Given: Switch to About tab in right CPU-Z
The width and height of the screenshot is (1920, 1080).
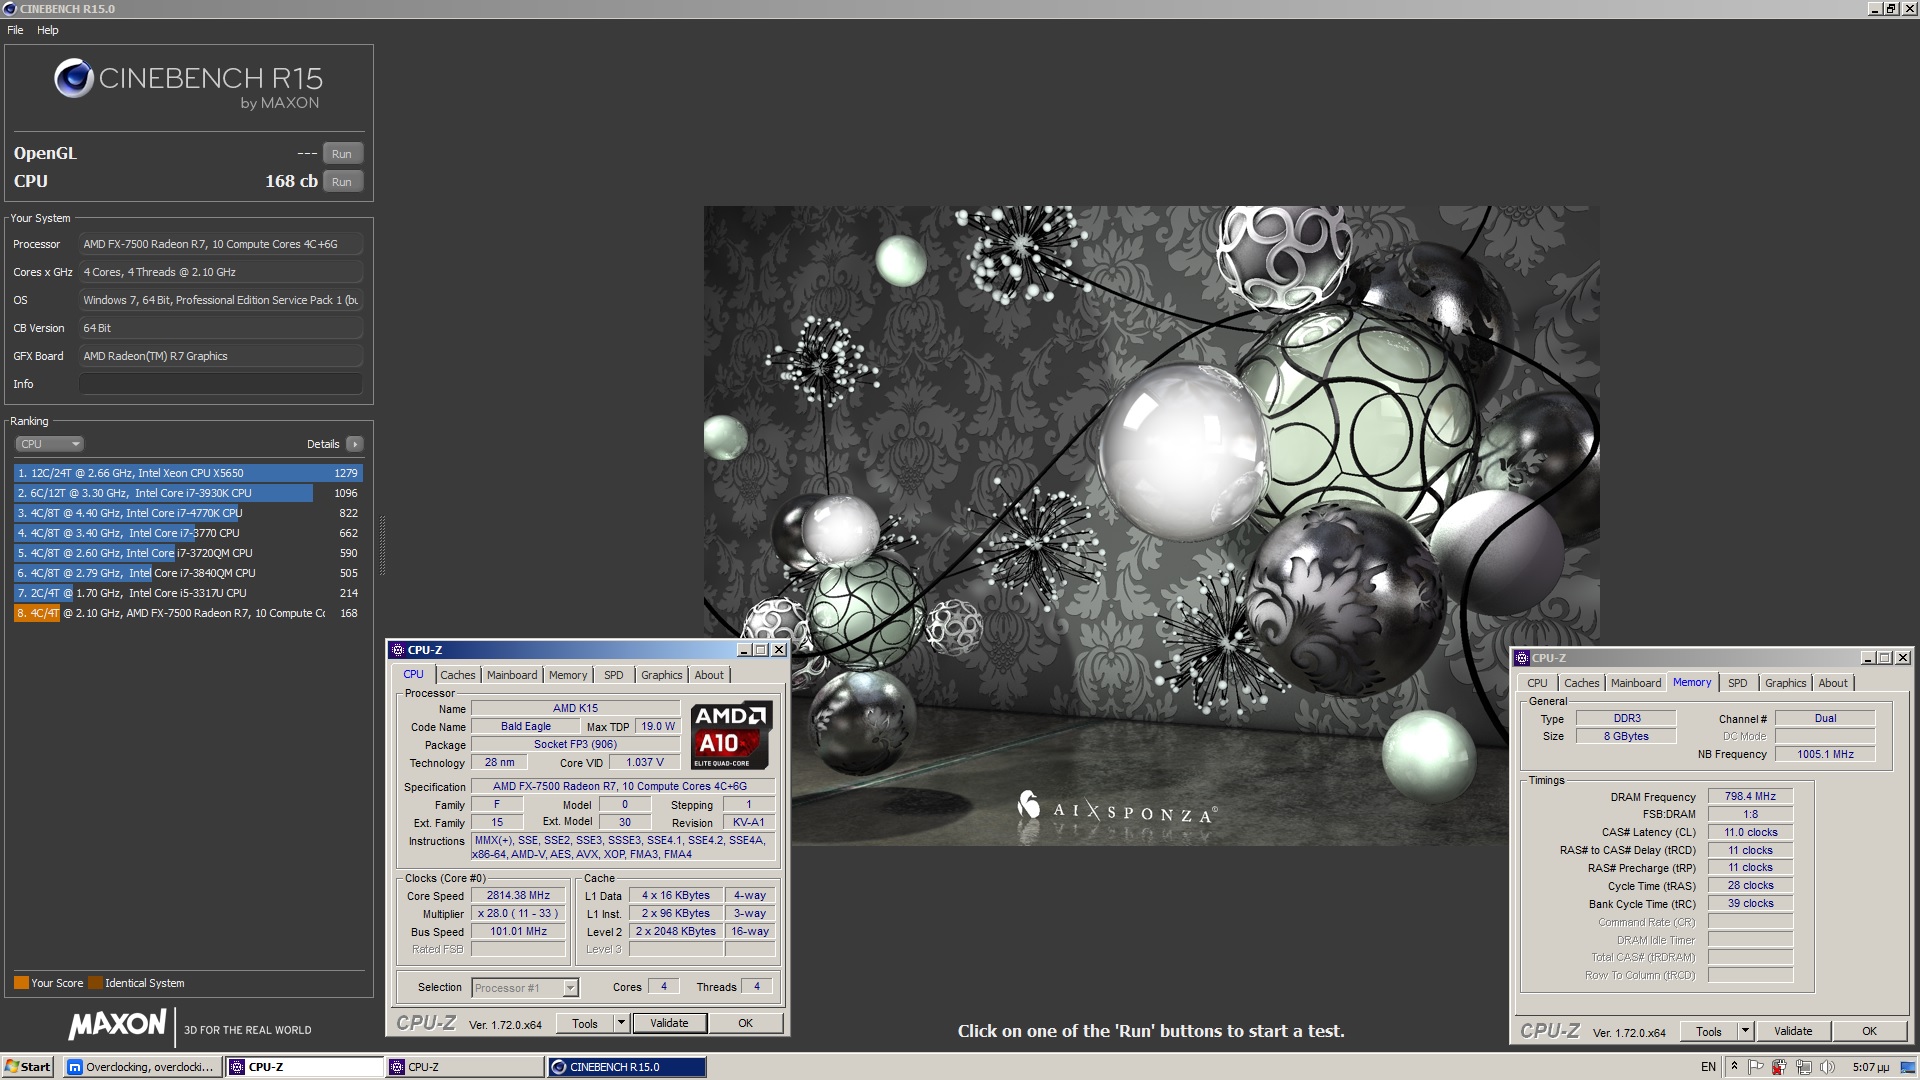Looking at the screenshot, I should click(x=1833, y=683).
